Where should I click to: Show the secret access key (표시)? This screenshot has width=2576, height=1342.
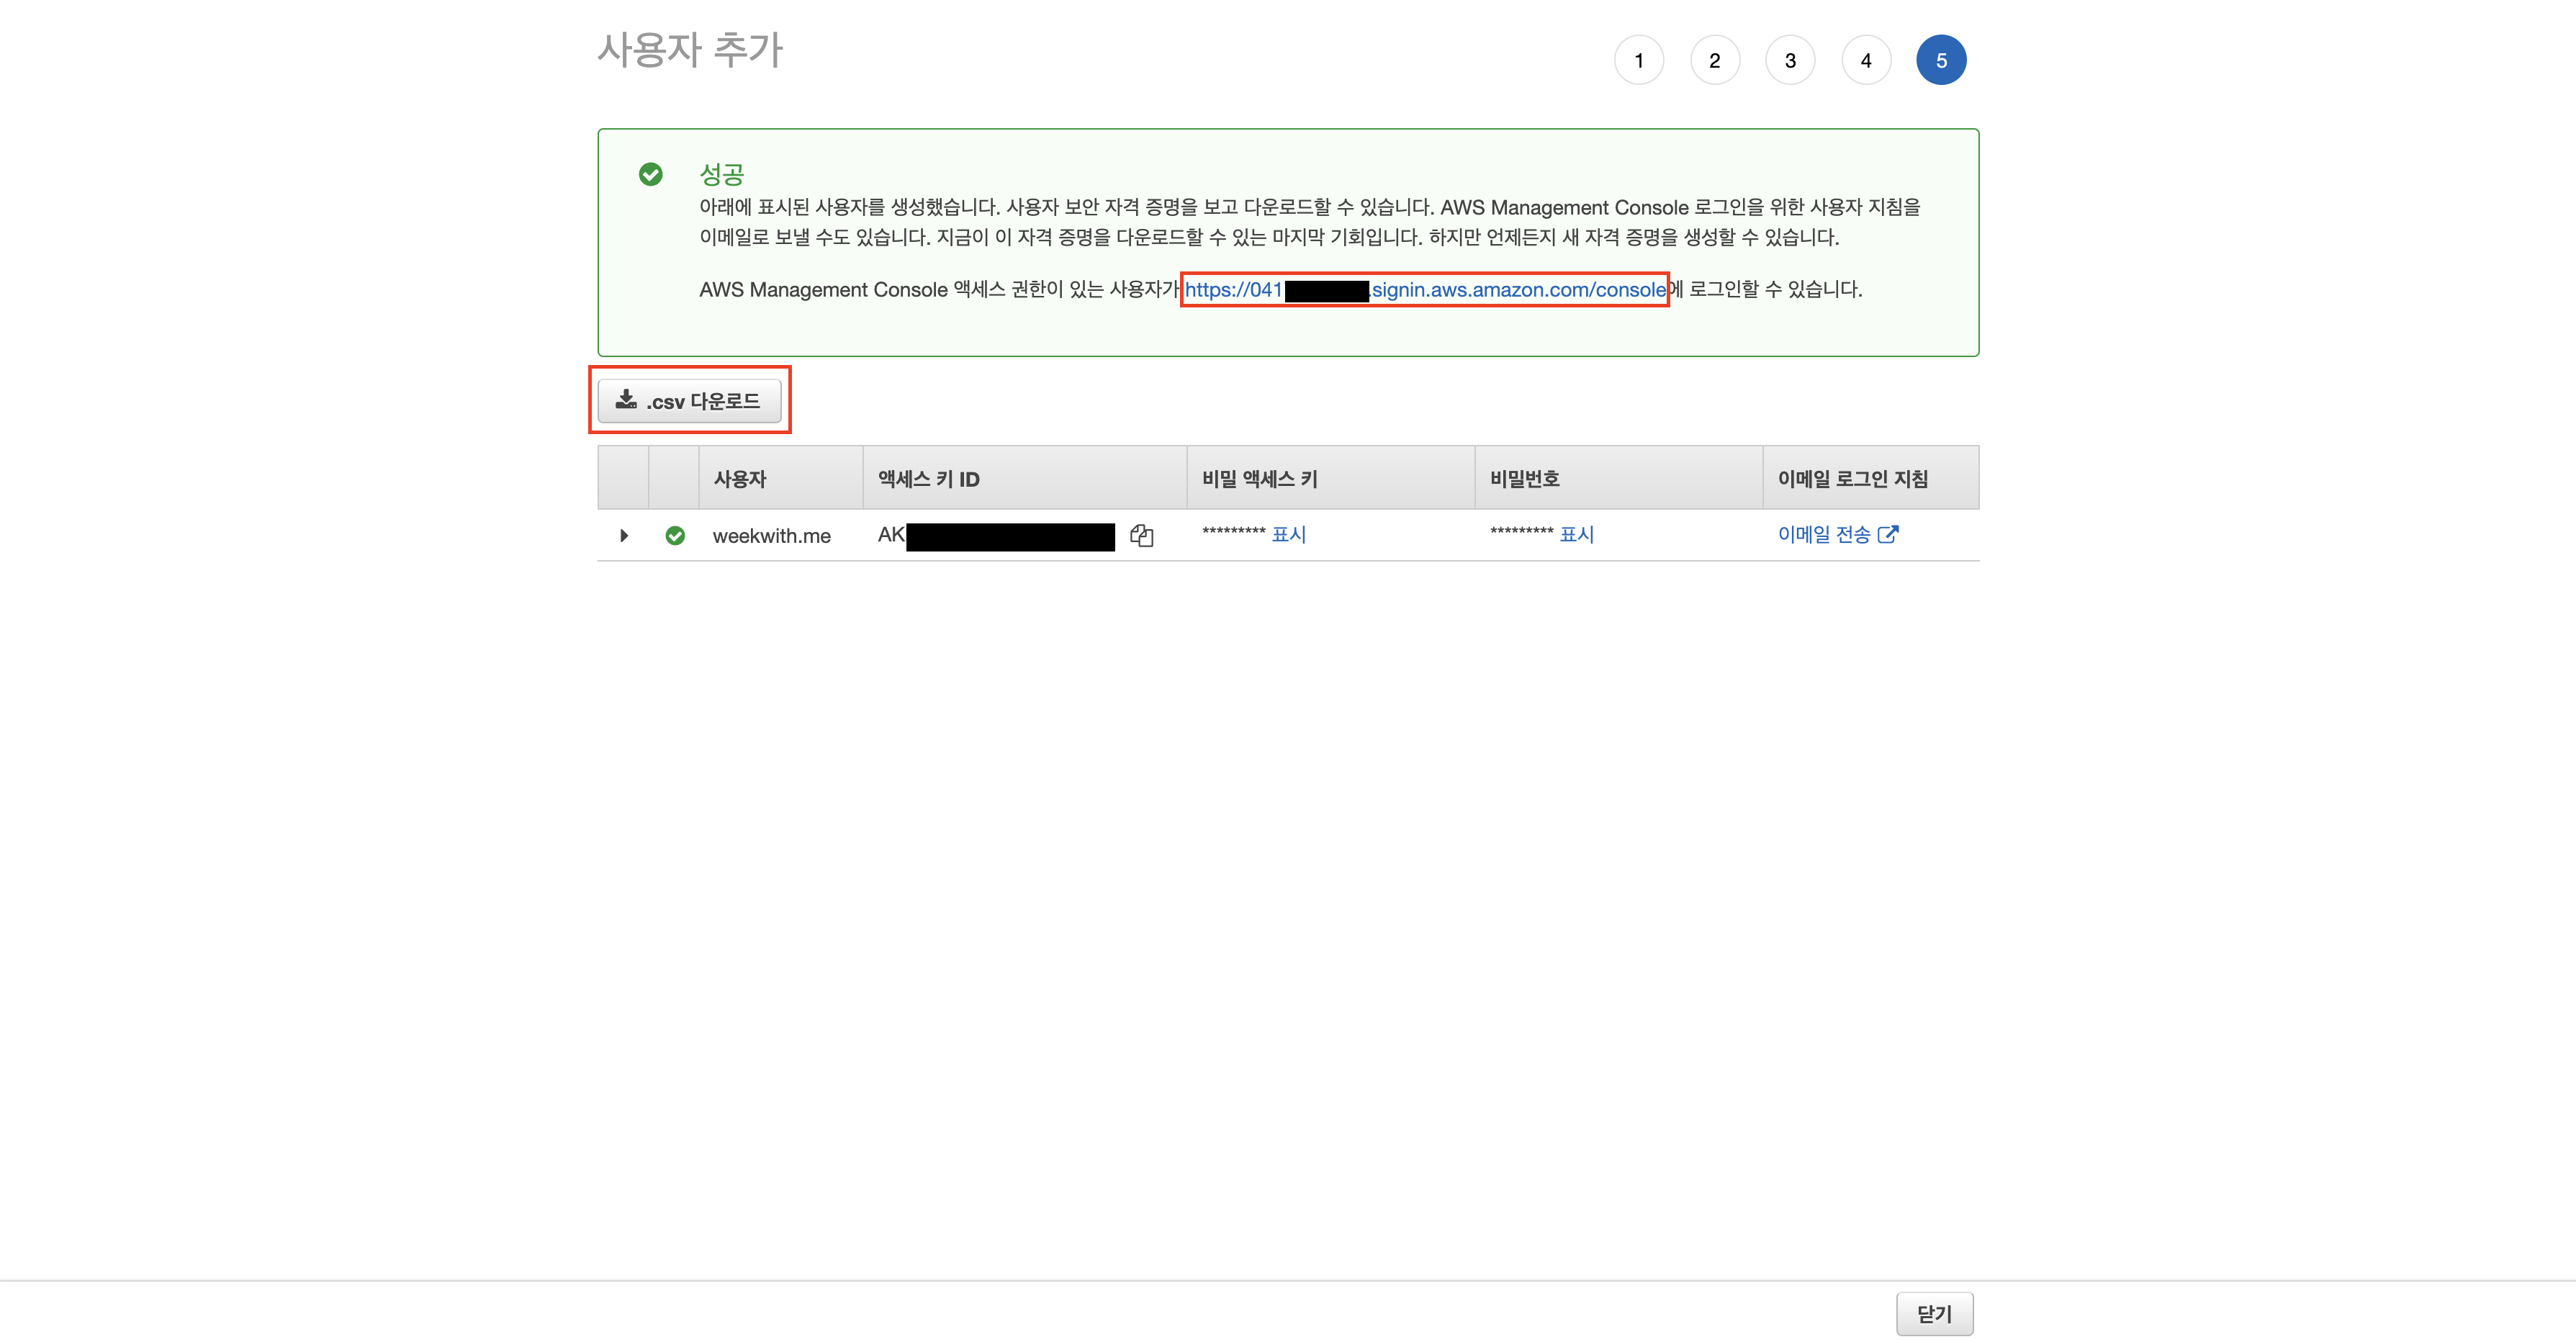(x=1288, y=535)
